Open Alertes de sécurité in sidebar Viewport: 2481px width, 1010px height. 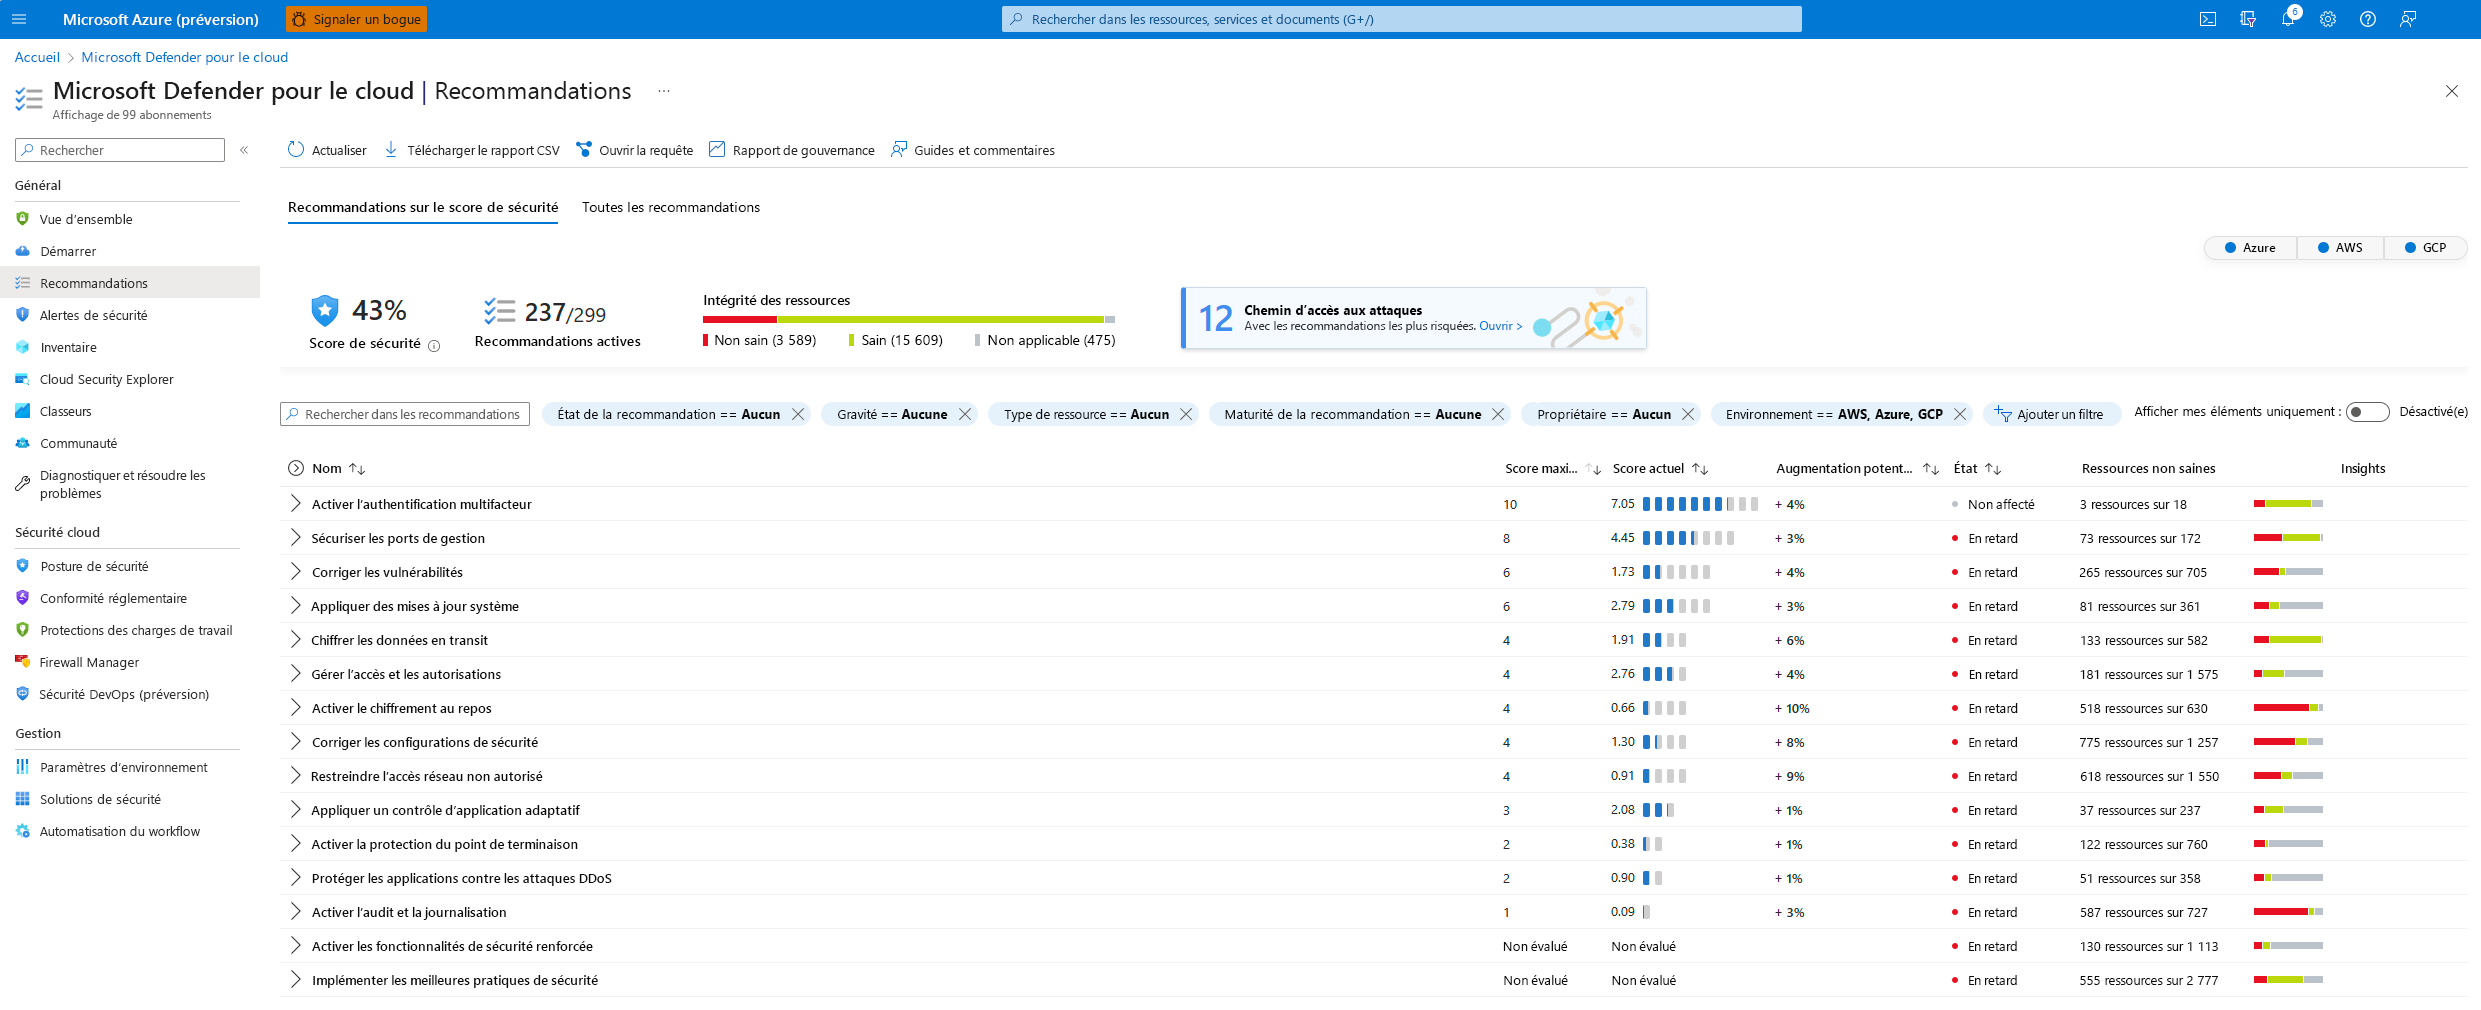click(x=93, y=315)
